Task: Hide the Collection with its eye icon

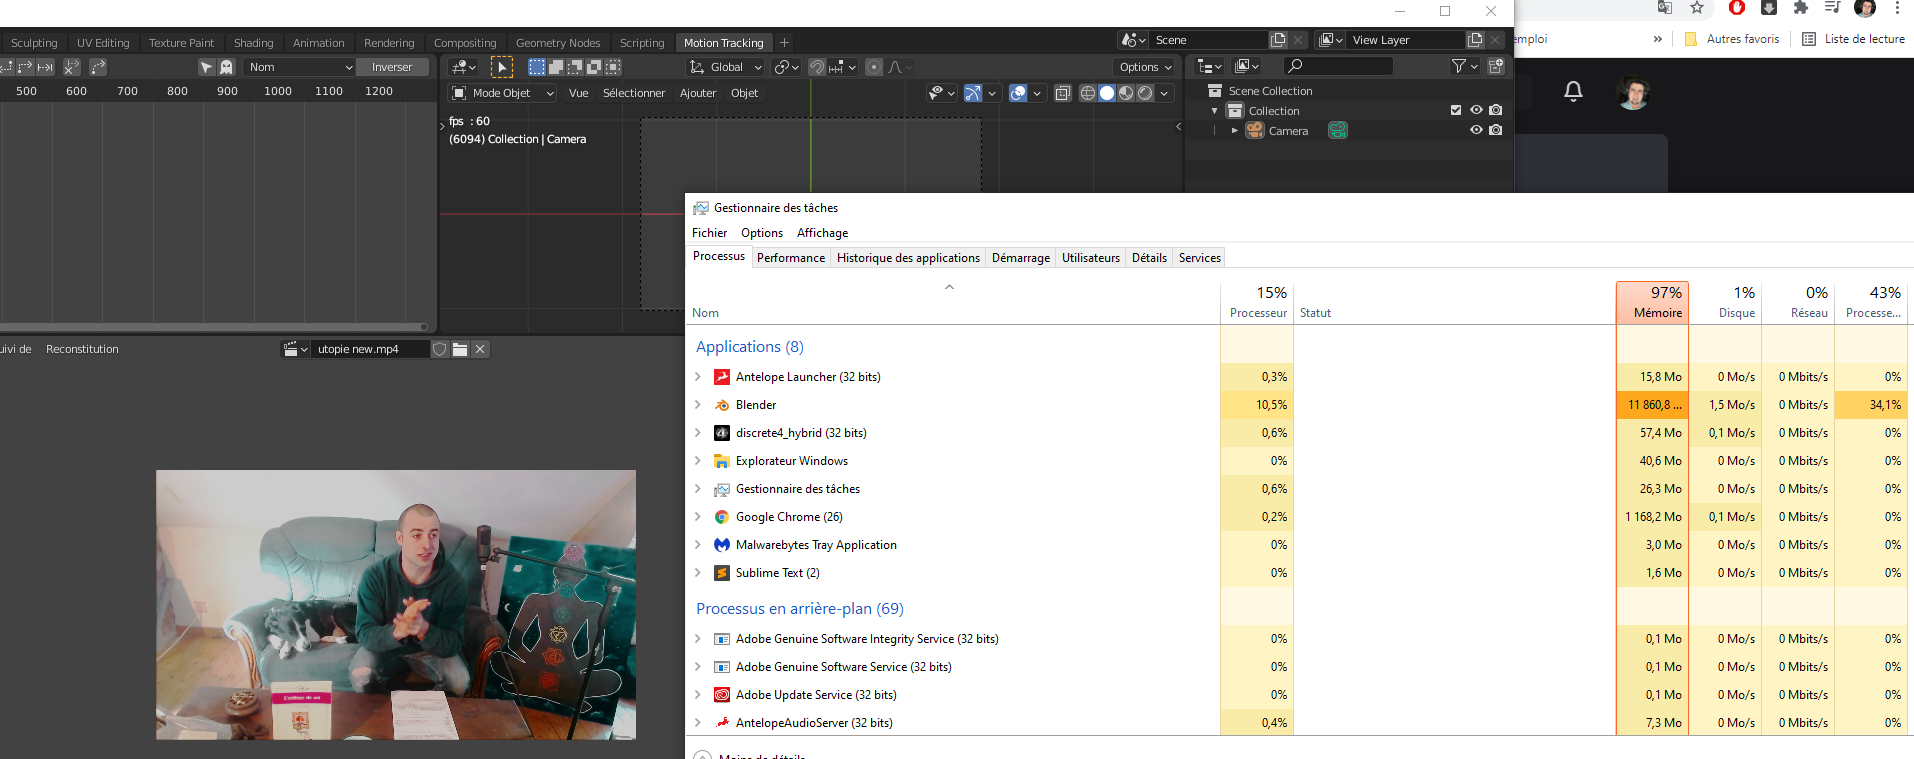Action: tap(1476, 110)
